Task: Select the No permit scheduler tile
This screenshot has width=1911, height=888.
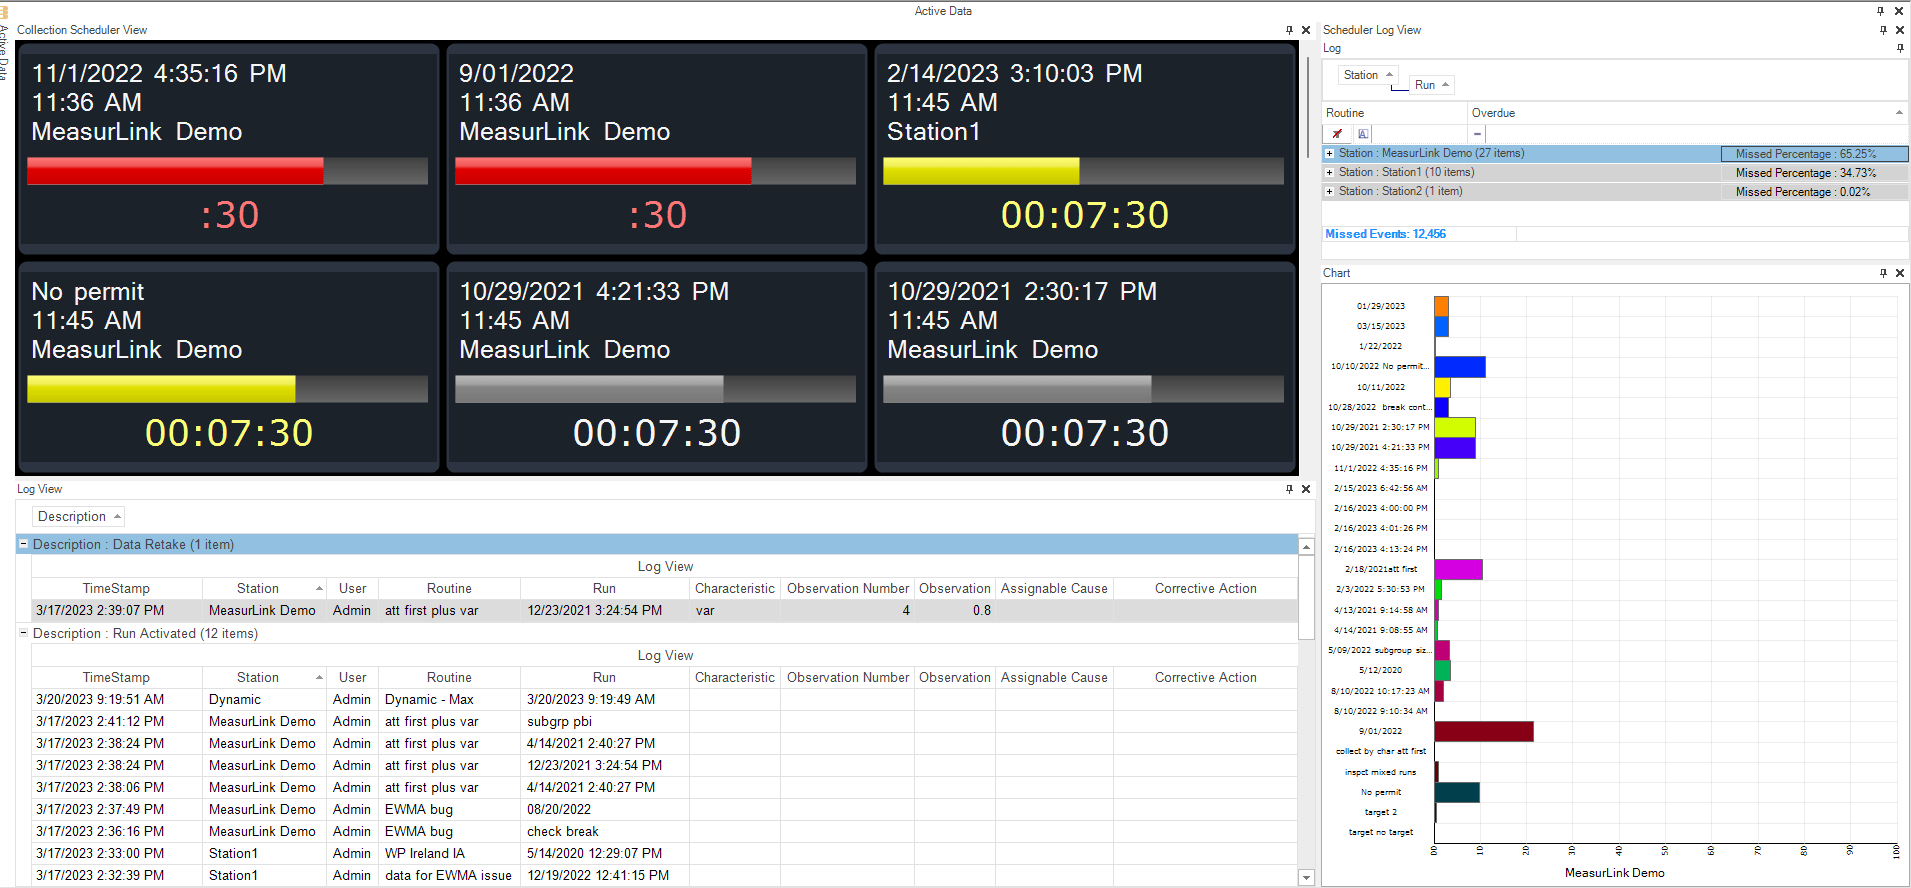Action: (x=229, y=367)
